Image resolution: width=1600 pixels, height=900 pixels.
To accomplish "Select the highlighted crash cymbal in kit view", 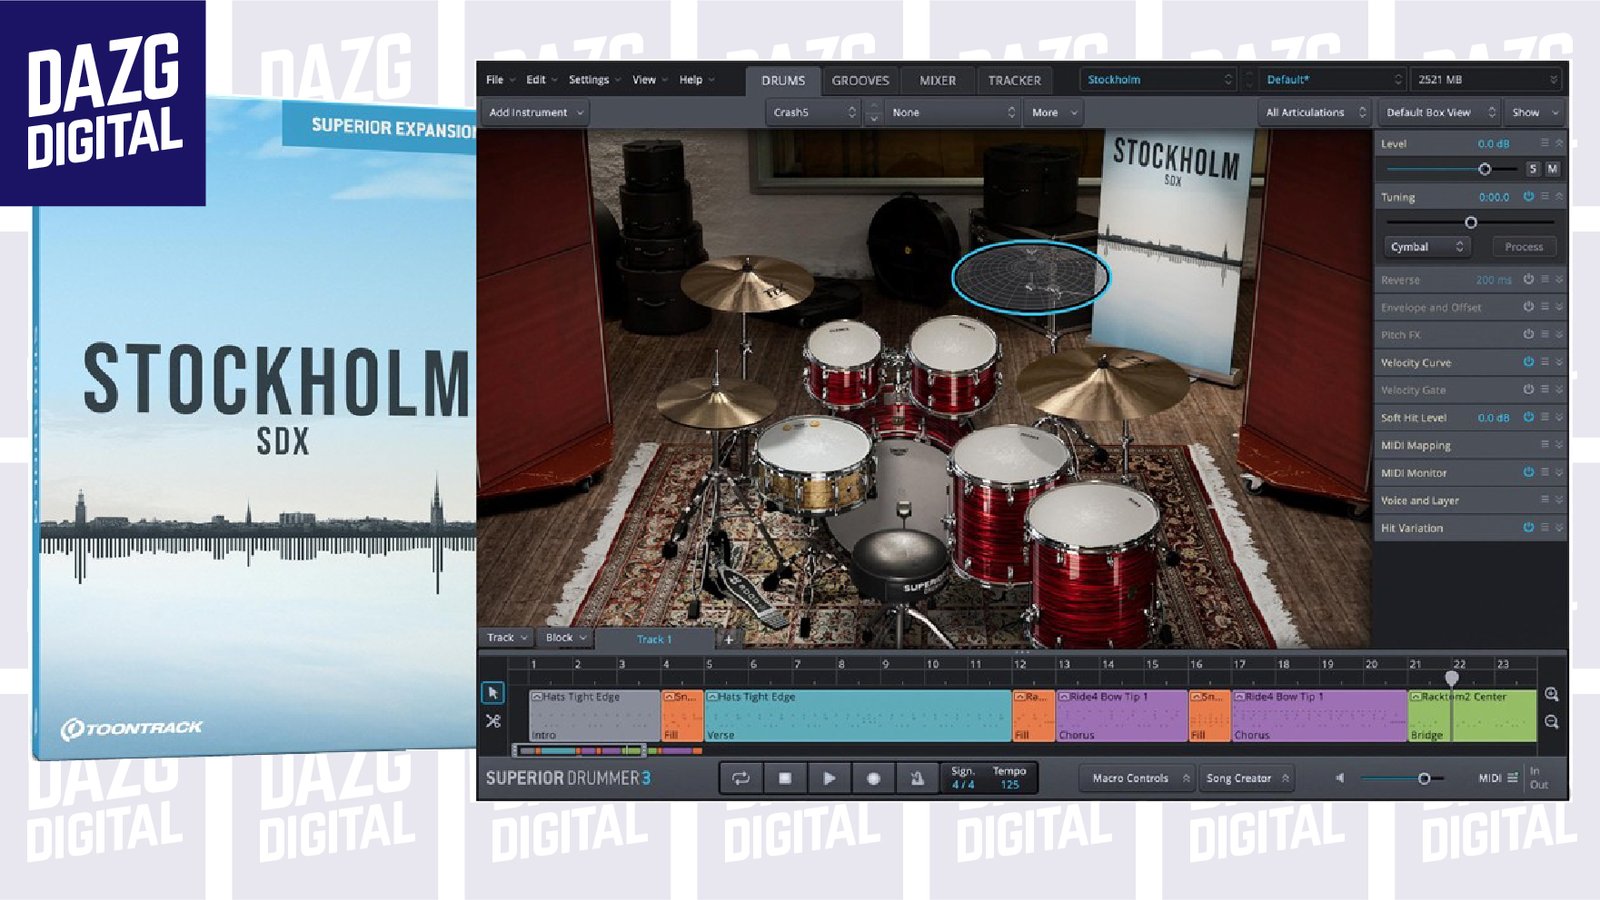I will [1031, 276].
